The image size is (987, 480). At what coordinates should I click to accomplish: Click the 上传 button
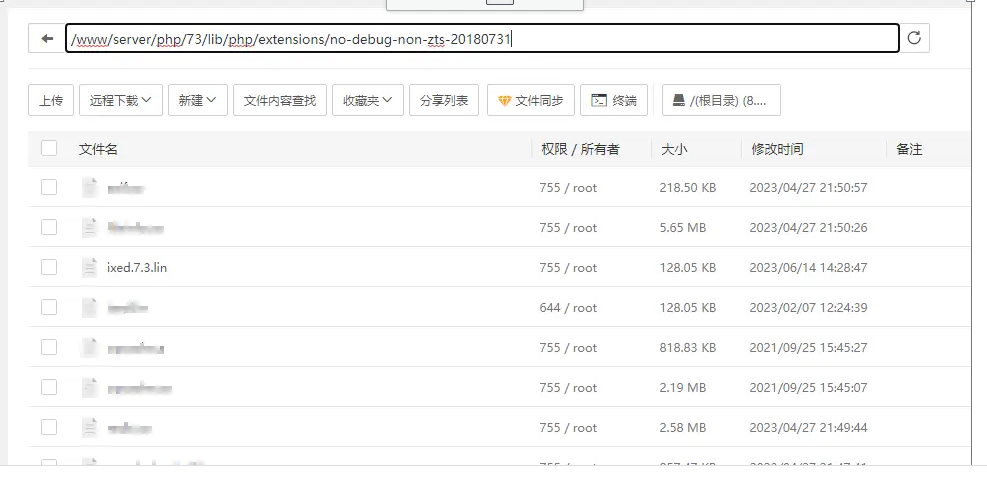(51, 100)
